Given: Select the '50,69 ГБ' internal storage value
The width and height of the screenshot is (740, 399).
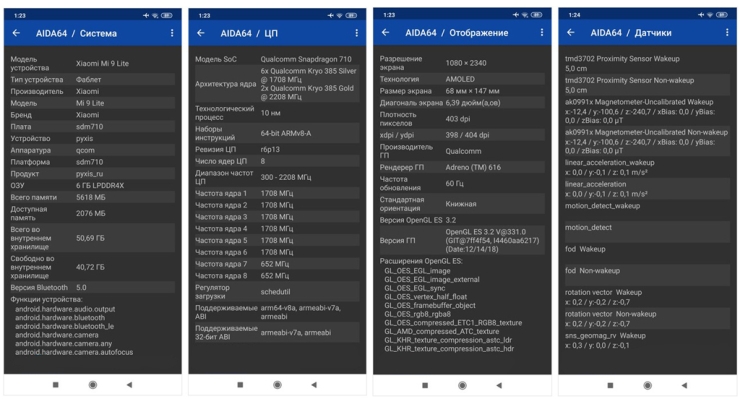Looking at the screenshot, I should point(90,238).
